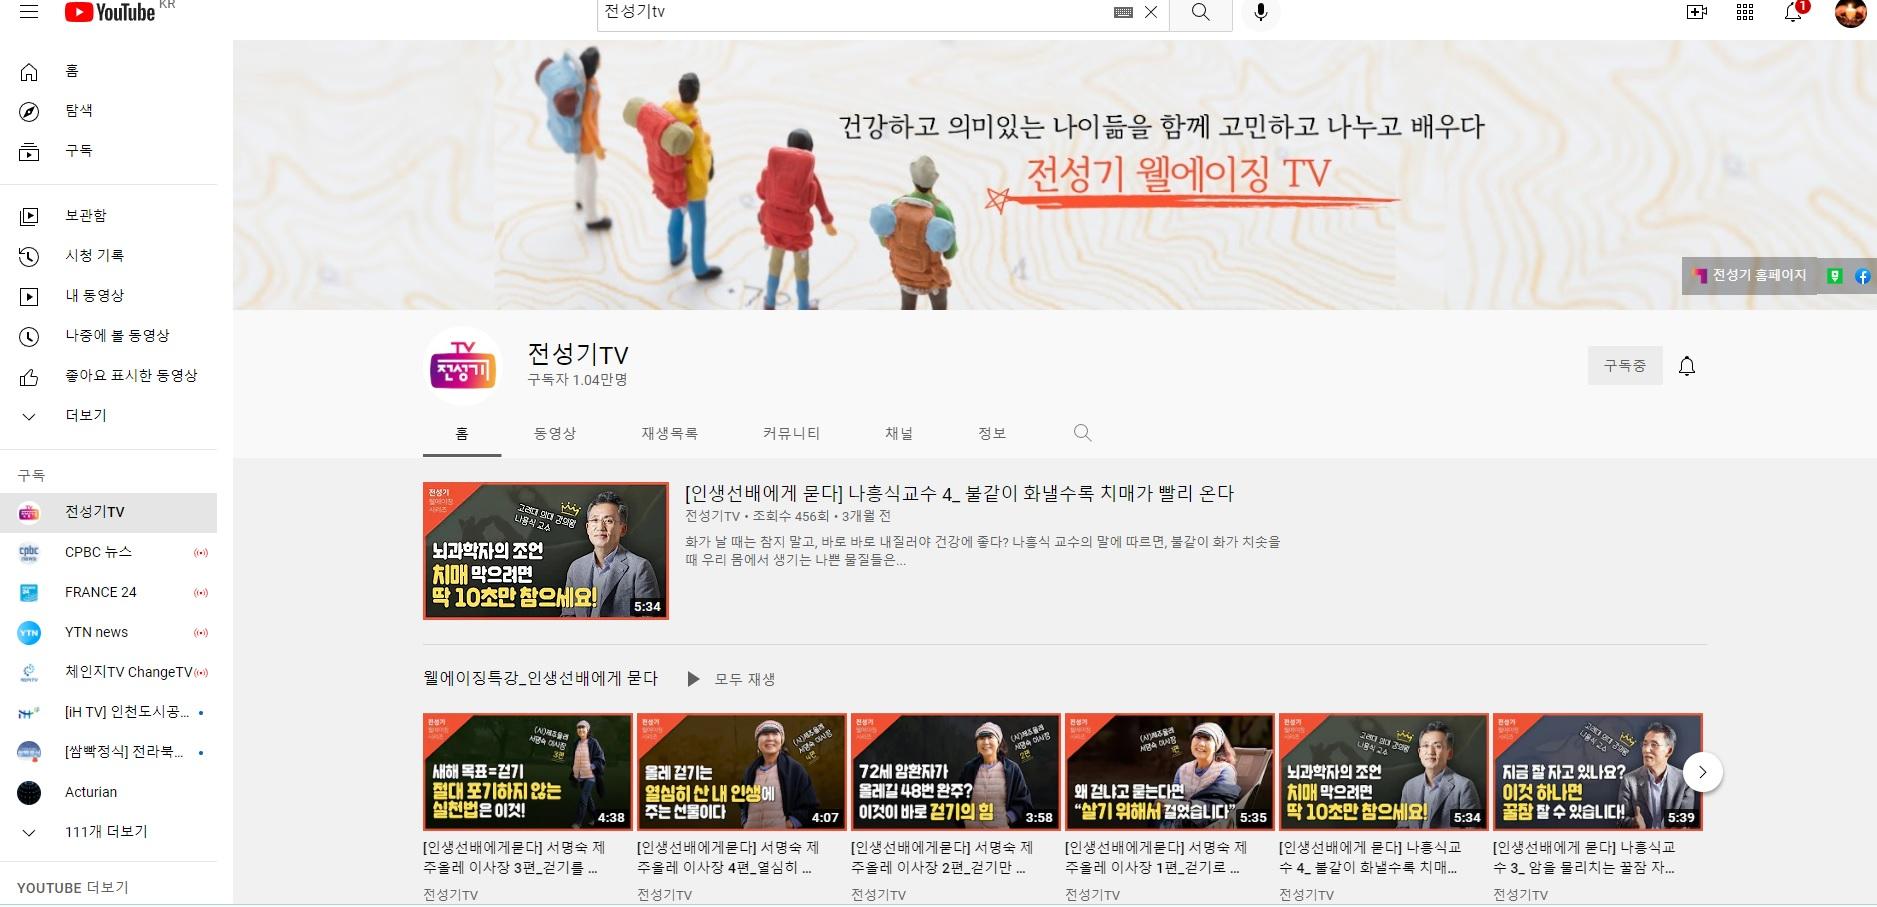Play thumbnail 올레 걷기는 4:07 video
Image resolution: width=1877 pixels, height=907 pixels.
(742, 772)
